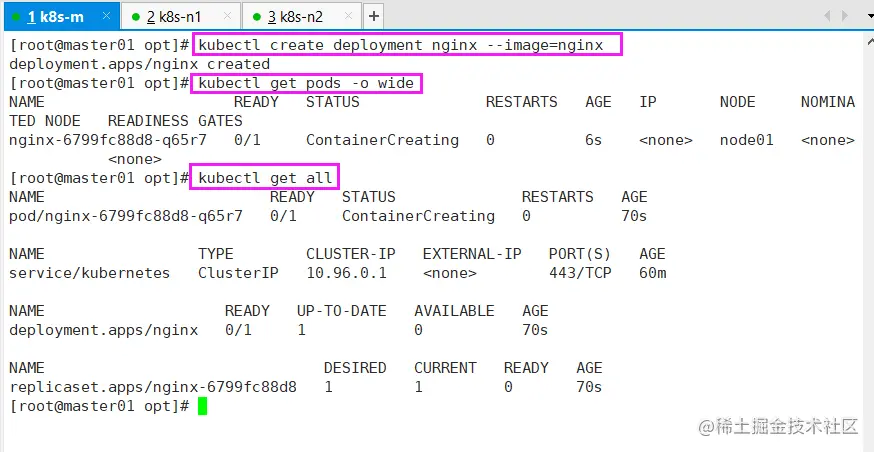Switch to the 1 k8s-m session tab
The height and width of the screenshot is (452, 874).
61,17
